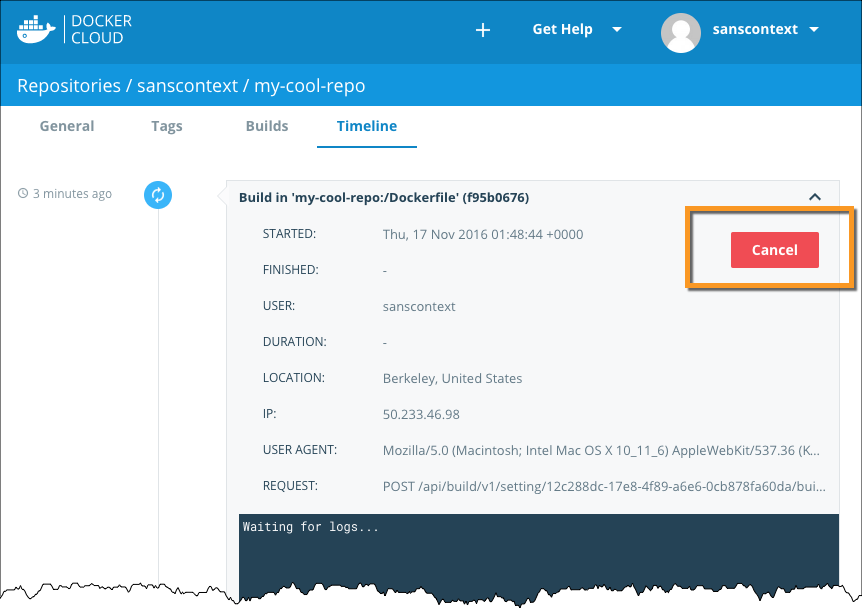
Task: Collapse the build details with chevron
Action: [x=815, y=197]
